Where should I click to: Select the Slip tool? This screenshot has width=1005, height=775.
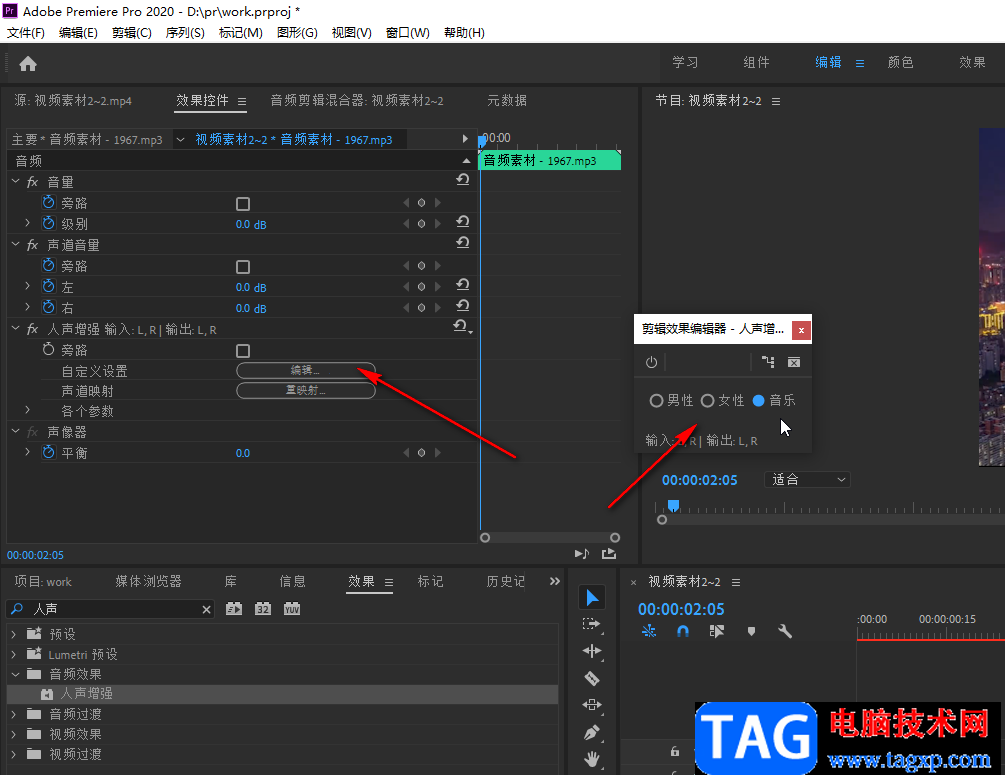pos(592,704)
